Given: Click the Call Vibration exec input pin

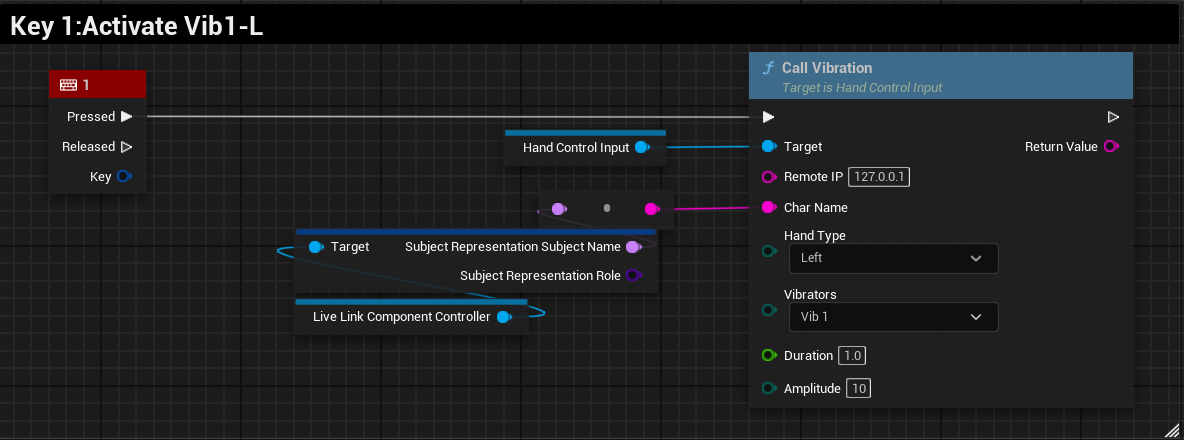Looking at the screenshot, I should coord(768,117).
